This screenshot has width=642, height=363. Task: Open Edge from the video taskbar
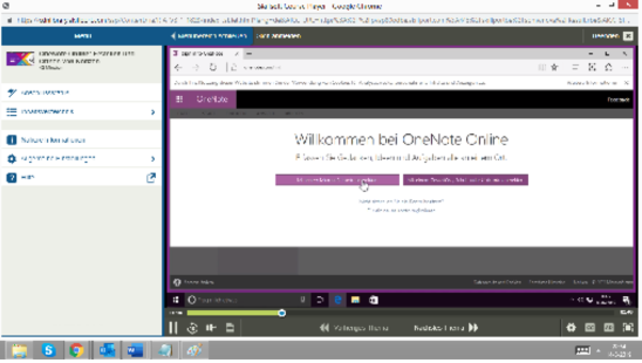(338, 300)
